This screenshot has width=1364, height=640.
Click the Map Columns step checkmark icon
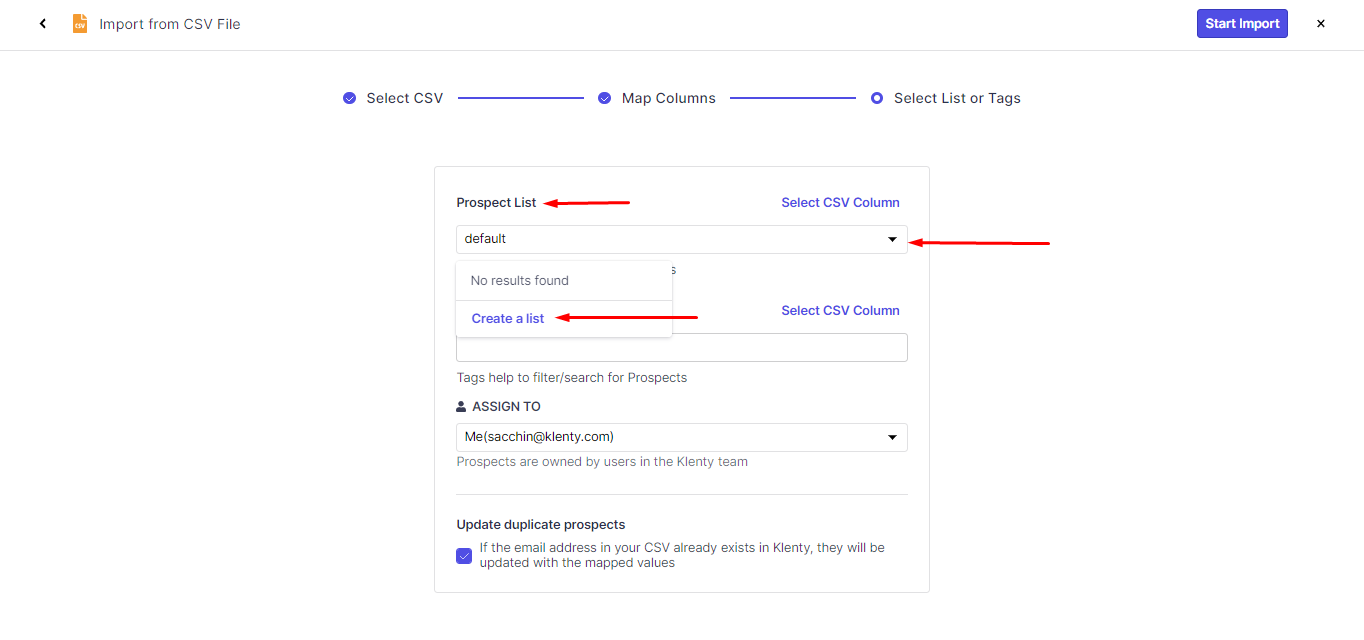(x=605, y=98)
